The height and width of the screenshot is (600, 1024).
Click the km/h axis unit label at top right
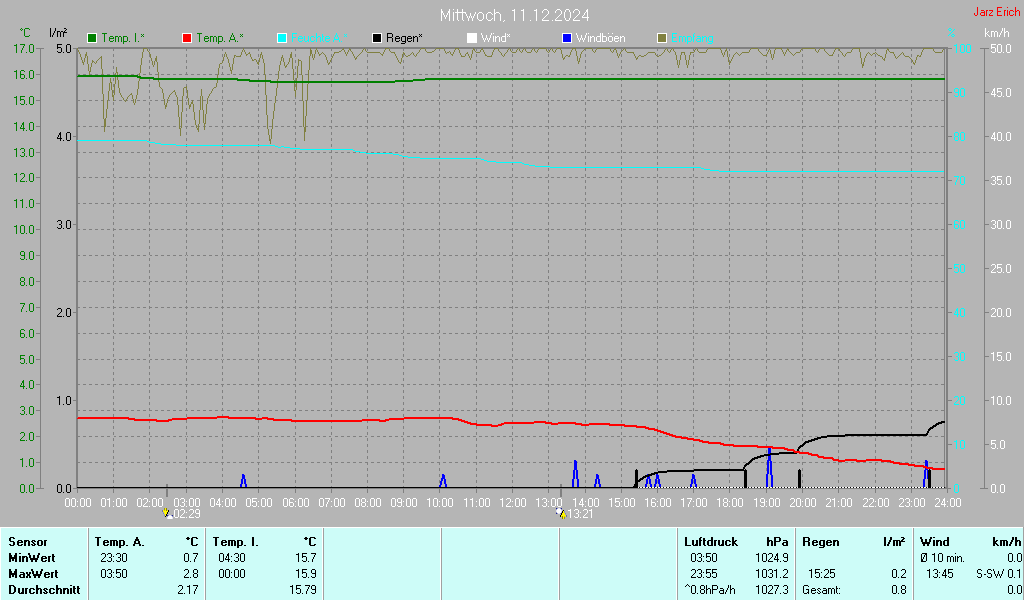(997, 33)
